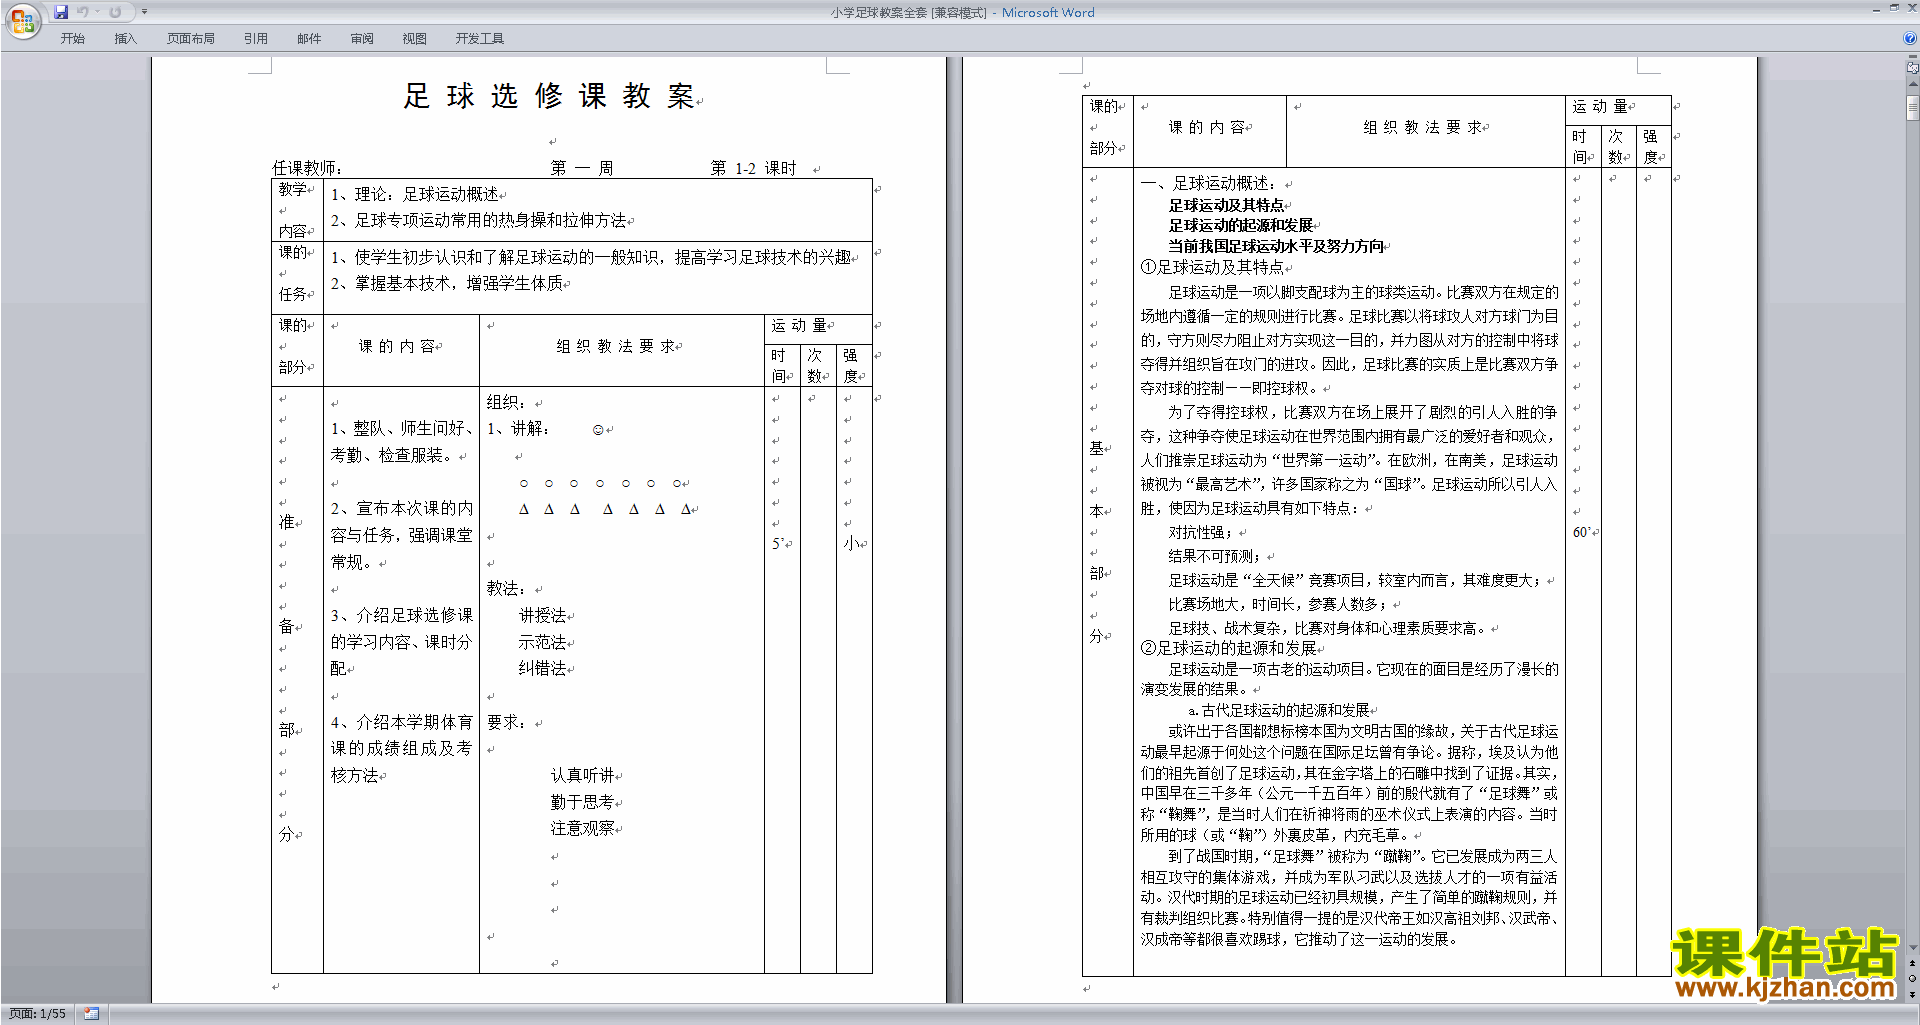Click the bold line 当前我国足球运动水平及努力方向
Screen dimensions: 1920x1025
(x=1276, y=246)
